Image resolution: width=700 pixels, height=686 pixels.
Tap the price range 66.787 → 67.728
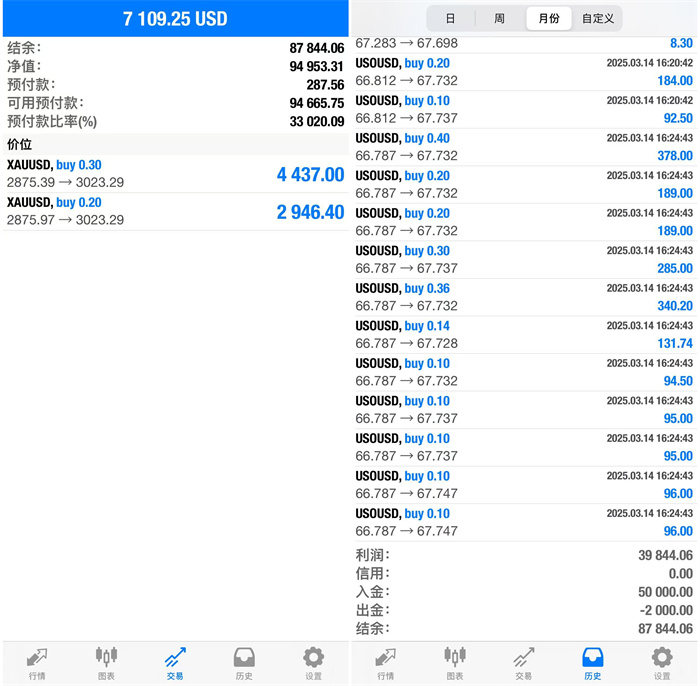pyautogui.click(x=406, y=343)
